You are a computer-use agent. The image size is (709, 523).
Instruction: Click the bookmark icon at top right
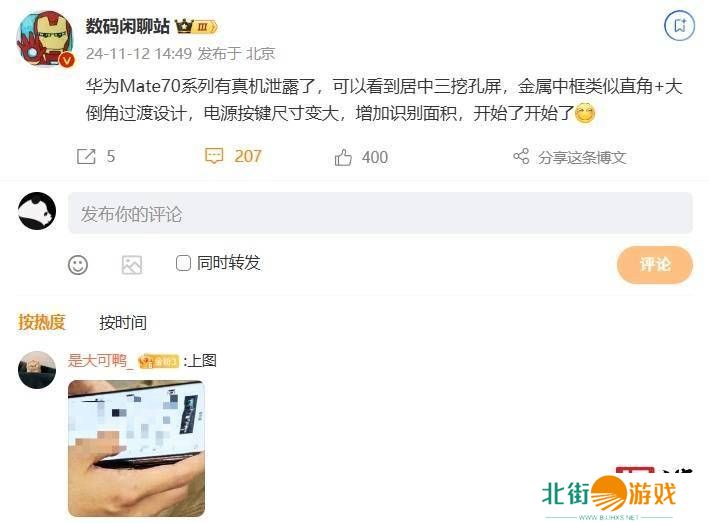(679, 25)
